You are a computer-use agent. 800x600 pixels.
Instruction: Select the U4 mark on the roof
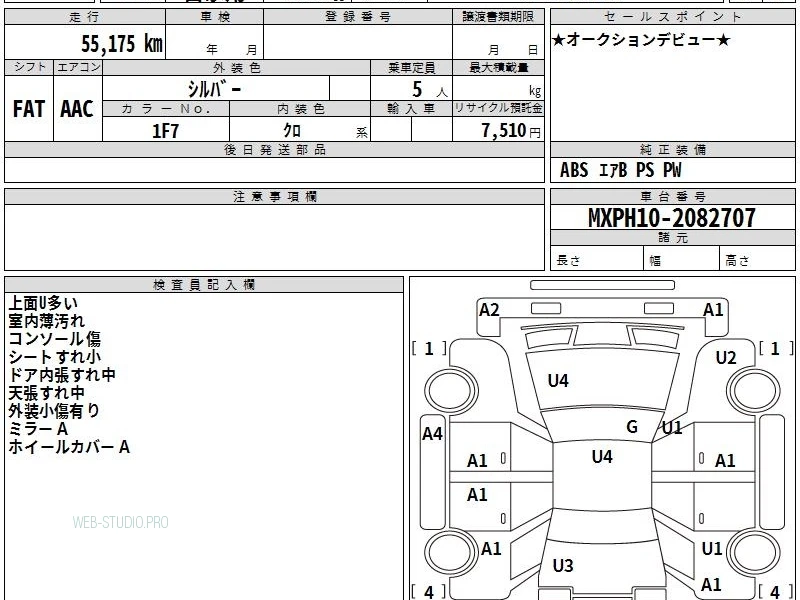602,456
